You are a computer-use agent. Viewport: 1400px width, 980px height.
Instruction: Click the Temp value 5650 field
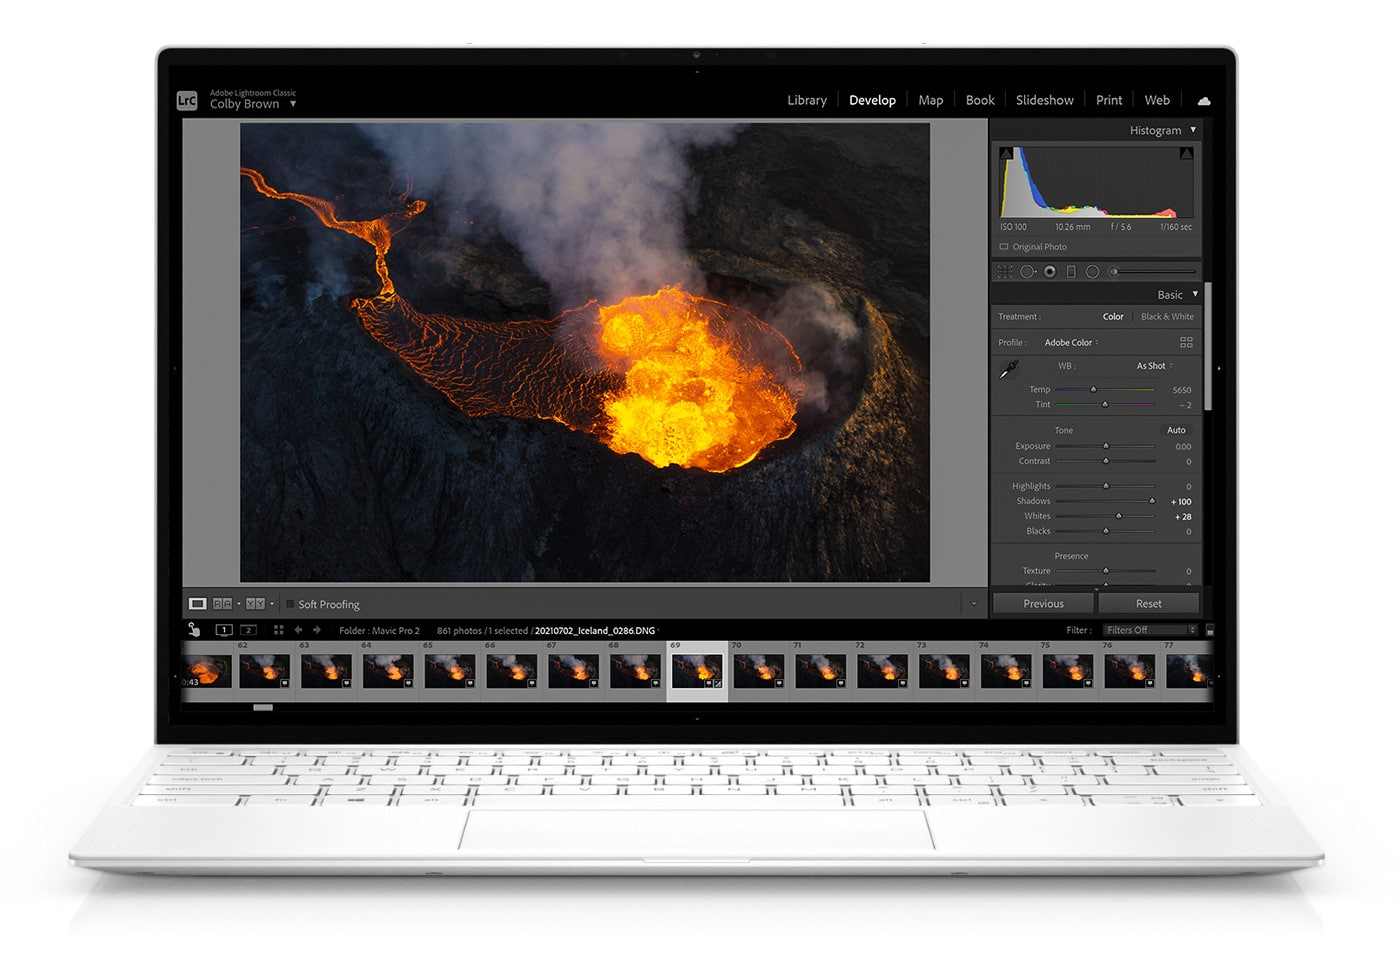tap(1181, 390)
